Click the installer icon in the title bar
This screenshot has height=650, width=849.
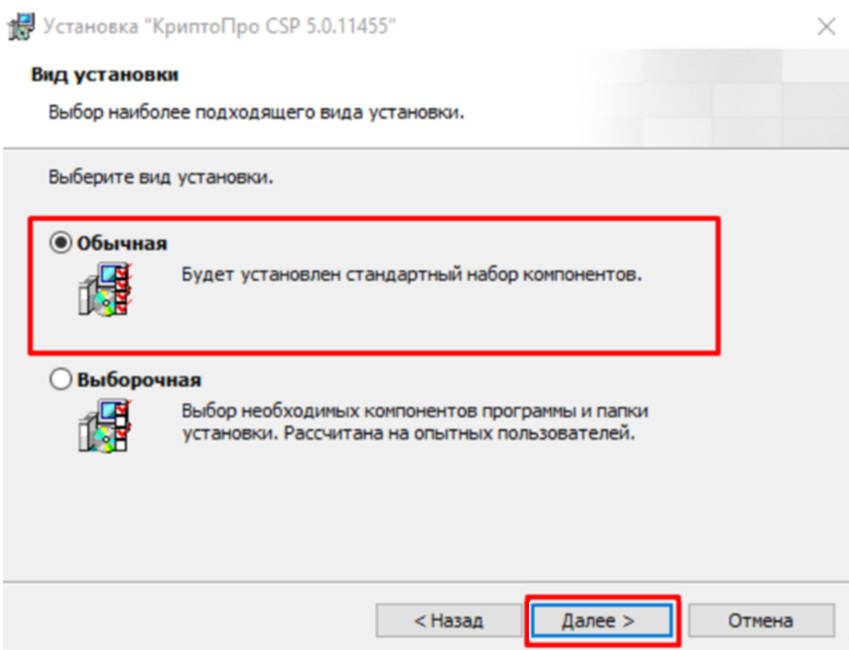(21, 26)
